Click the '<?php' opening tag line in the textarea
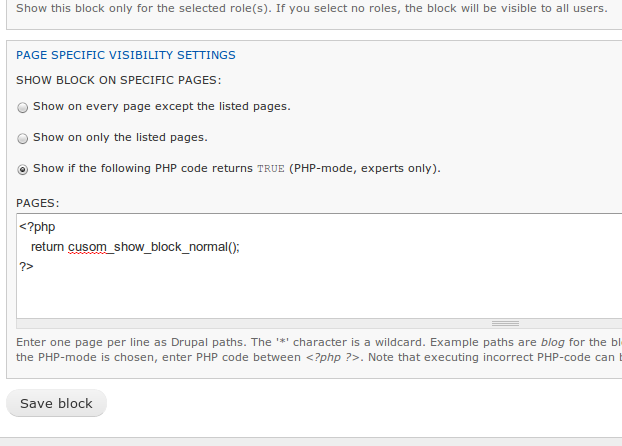Screen dimensions: 622x446 point(37,227)
